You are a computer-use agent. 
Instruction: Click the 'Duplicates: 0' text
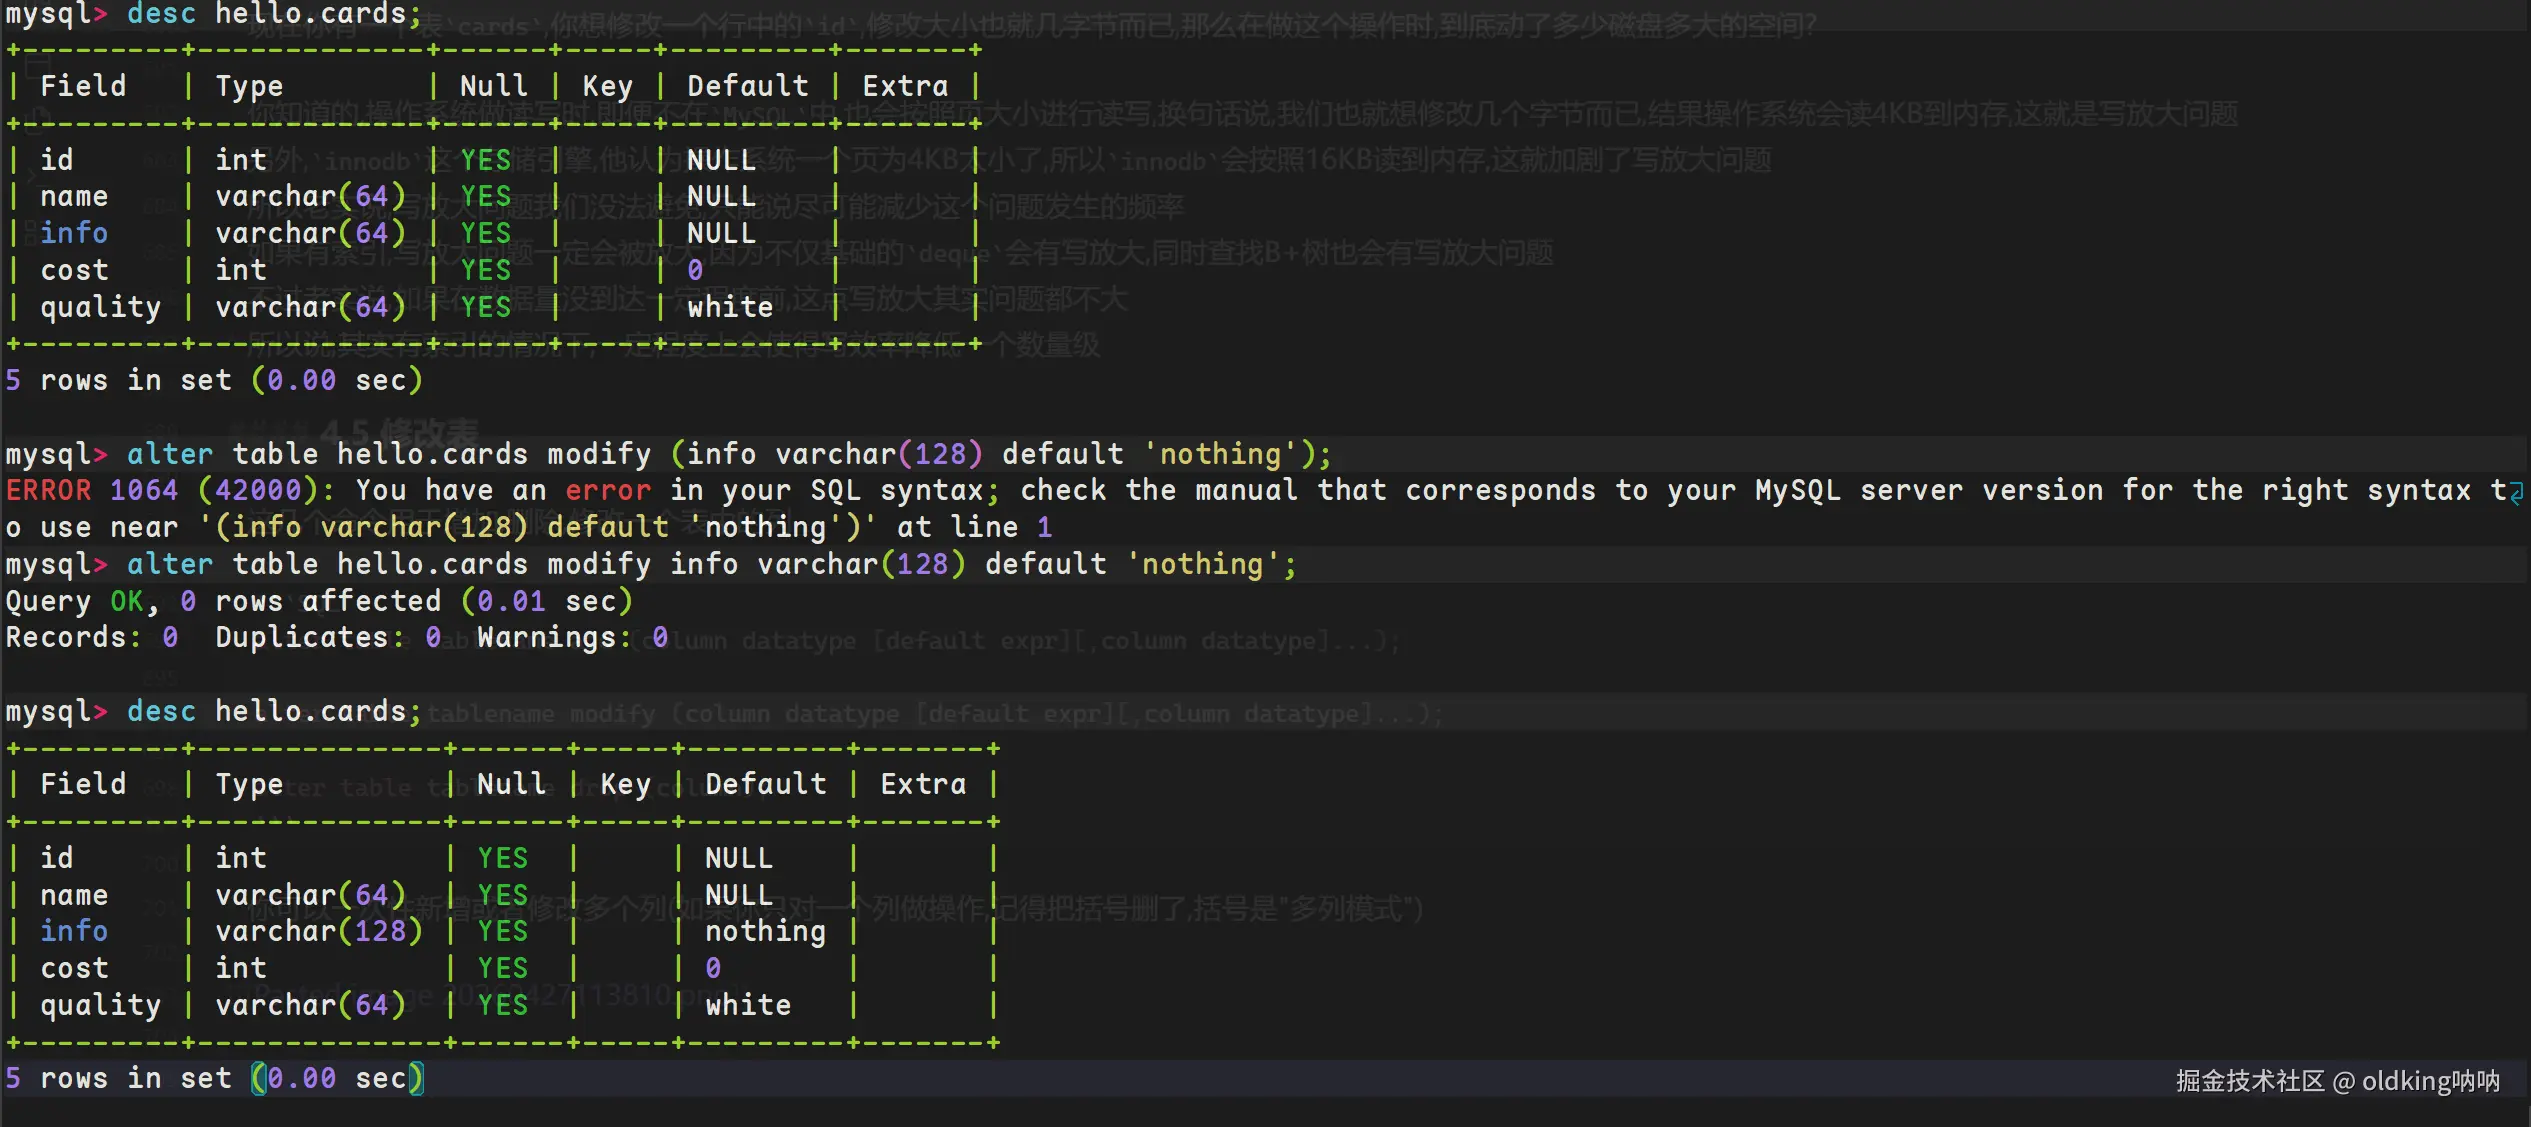pyautogui.click(x=327, y=637)
